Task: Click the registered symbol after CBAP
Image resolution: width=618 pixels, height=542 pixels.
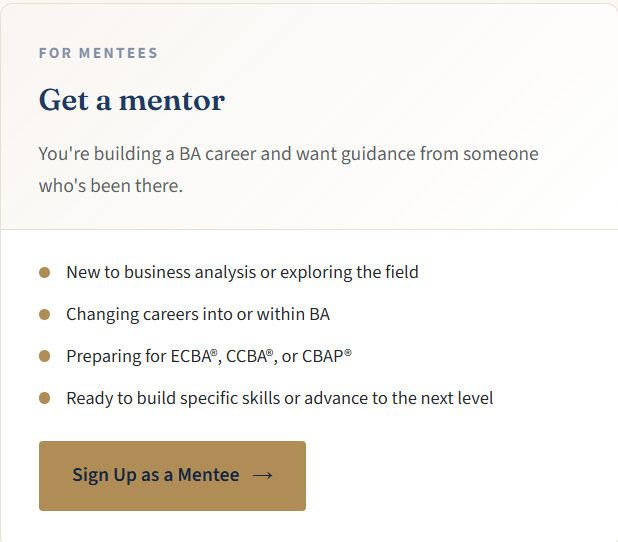Action: (348, 352)
